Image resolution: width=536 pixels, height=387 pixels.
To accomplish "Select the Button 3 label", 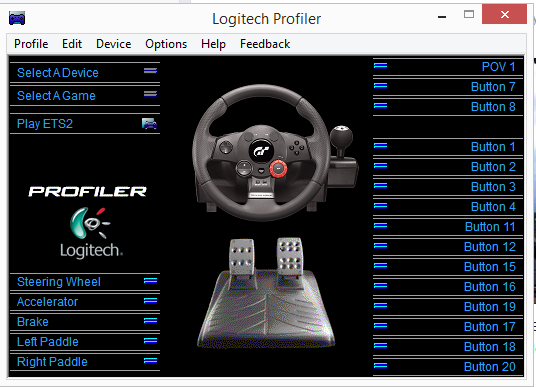I will [x=493, y=187].
